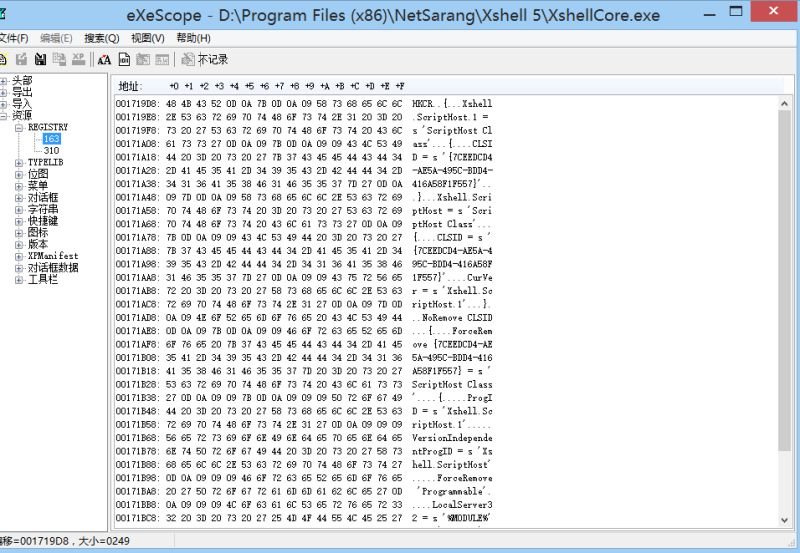Expand the 对话框 tree node
This screenshot has height=553, width=800.
(x=19, y=198)
